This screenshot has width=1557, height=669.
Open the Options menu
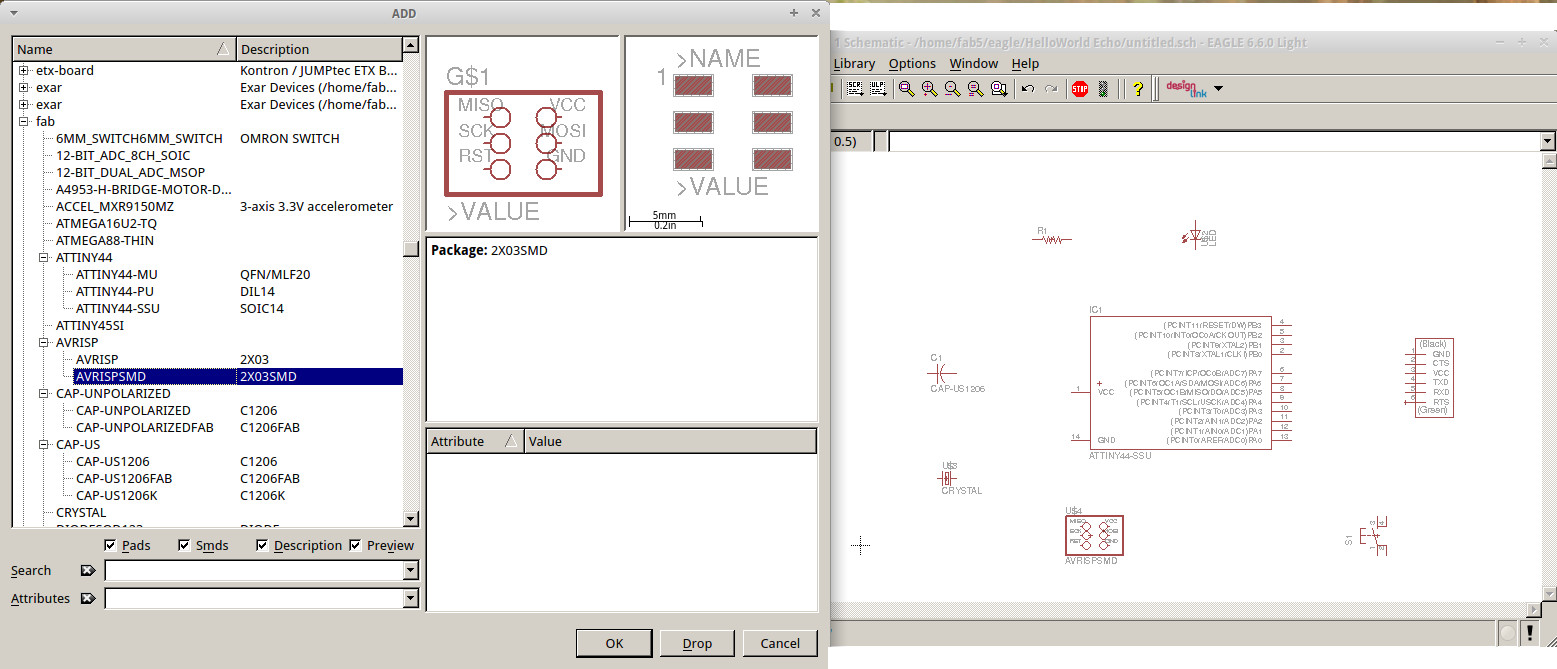coord(912,63)
